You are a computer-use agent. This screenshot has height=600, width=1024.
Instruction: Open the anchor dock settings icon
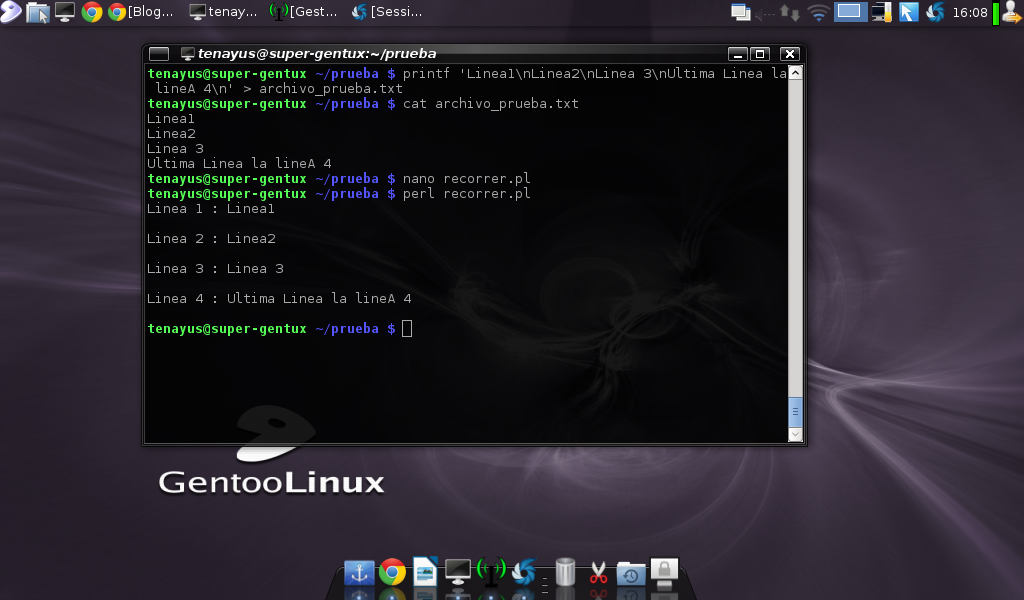[x=359, y=573]
